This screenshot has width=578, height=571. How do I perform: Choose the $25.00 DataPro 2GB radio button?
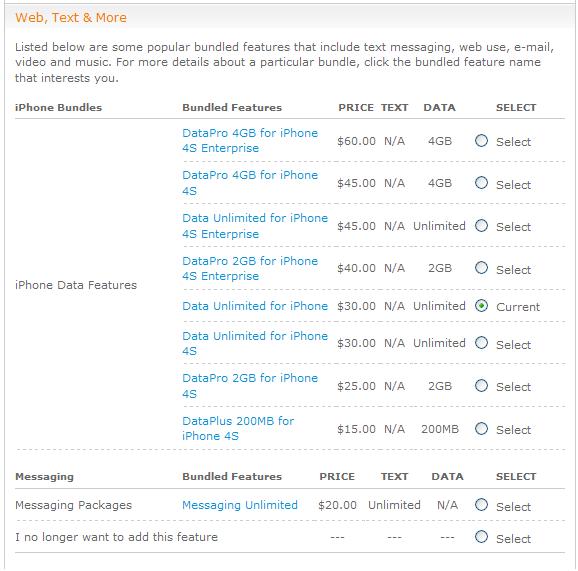481,386
